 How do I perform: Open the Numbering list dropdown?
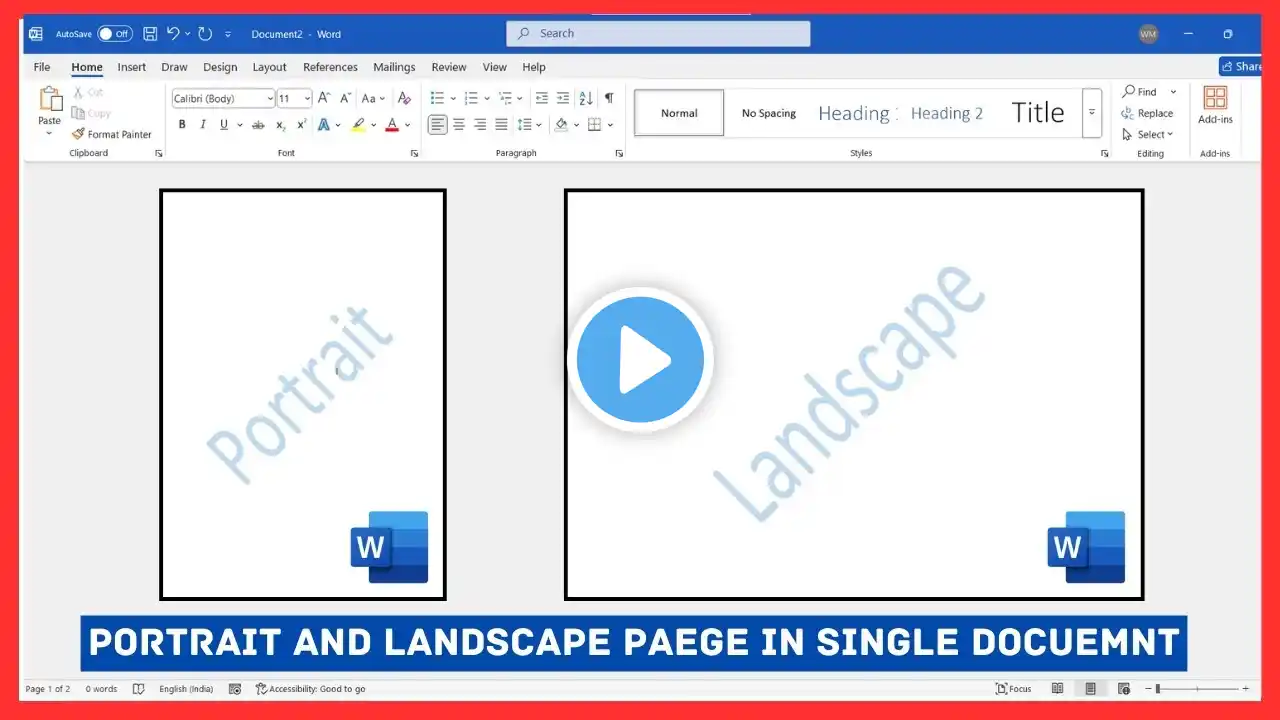(487, 98)
